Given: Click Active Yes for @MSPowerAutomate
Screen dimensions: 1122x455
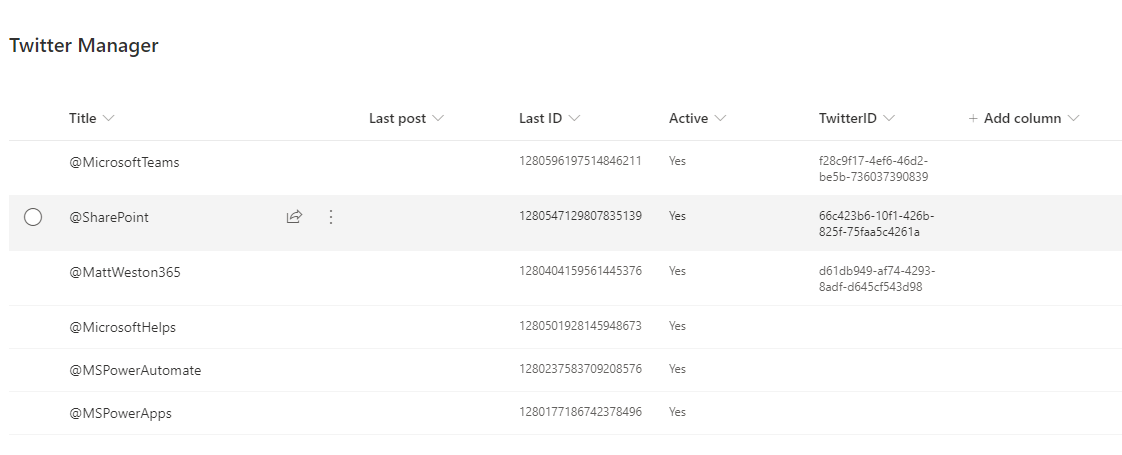Looking at the screenshot, I should [x=677, y=369].
